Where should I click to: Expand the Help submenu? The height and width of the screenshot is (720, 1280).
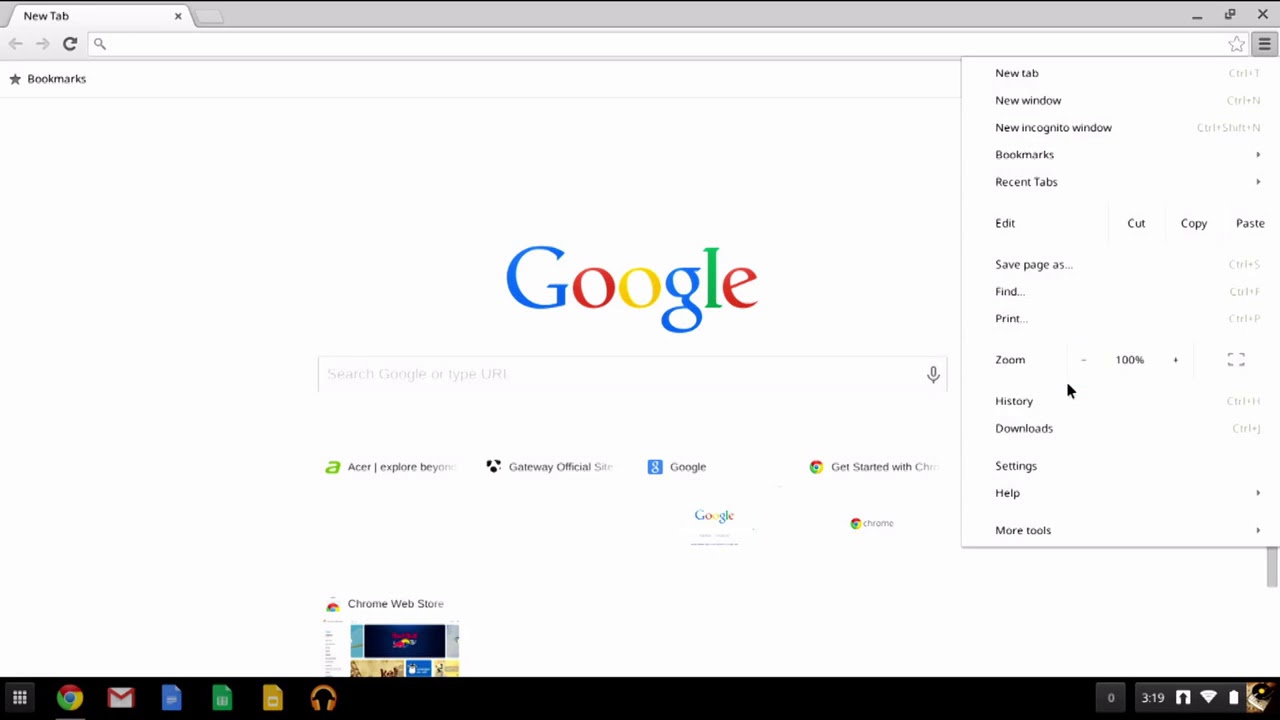point(1120,493)
